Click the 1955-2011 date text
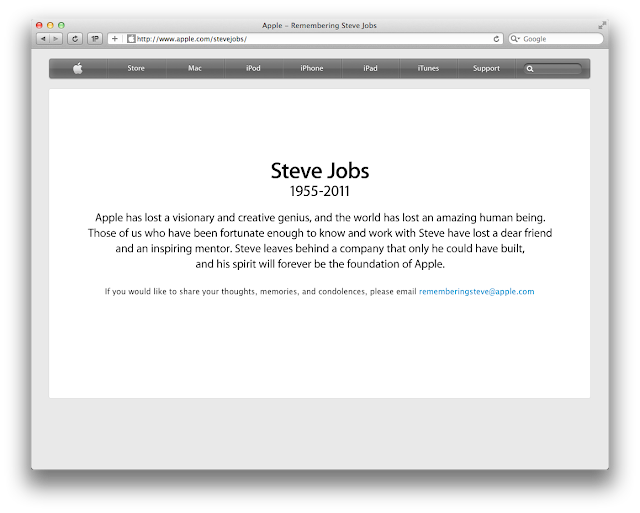The height and width of the screenshot is (513, 640). 320,191
